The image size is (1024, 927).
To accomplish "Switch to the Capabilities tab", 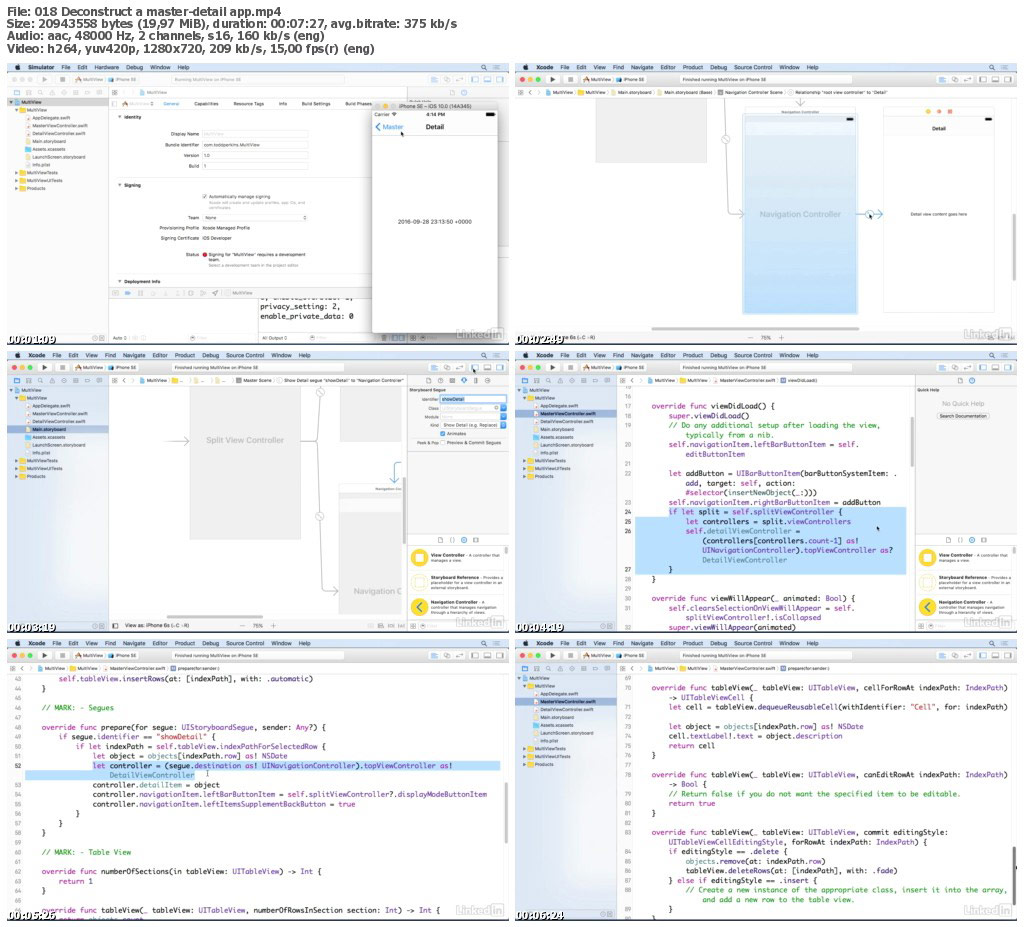I will (206, 104).
